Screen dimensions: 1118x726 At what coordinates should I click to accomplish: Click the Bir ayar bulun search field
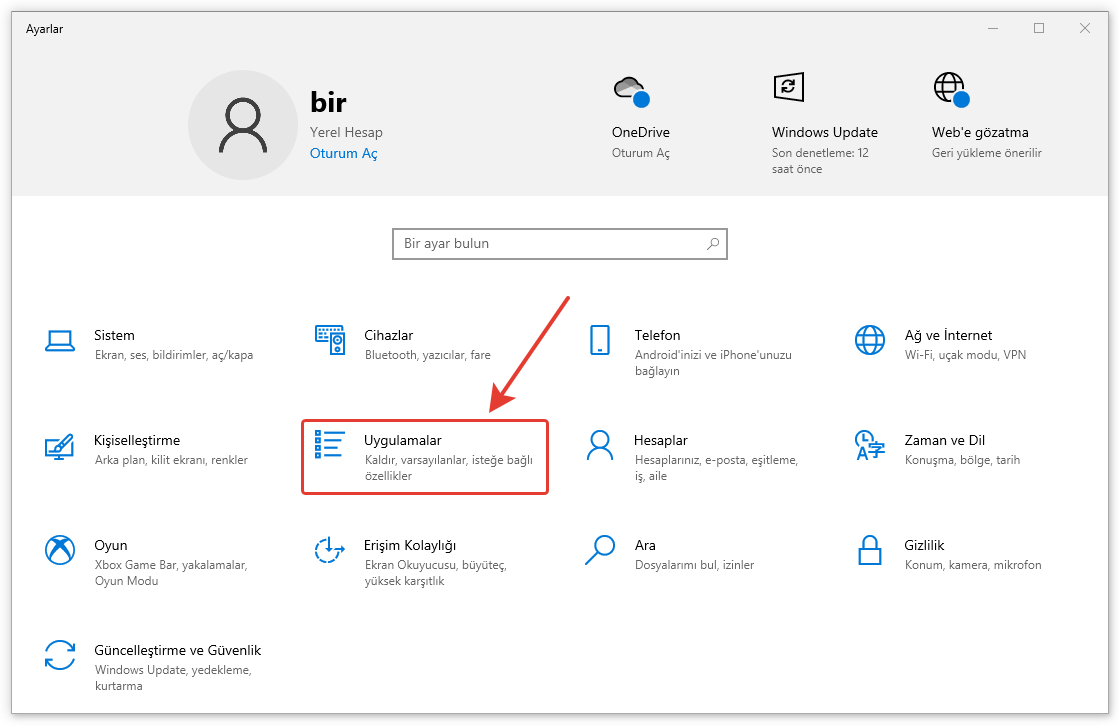point(550,244)
